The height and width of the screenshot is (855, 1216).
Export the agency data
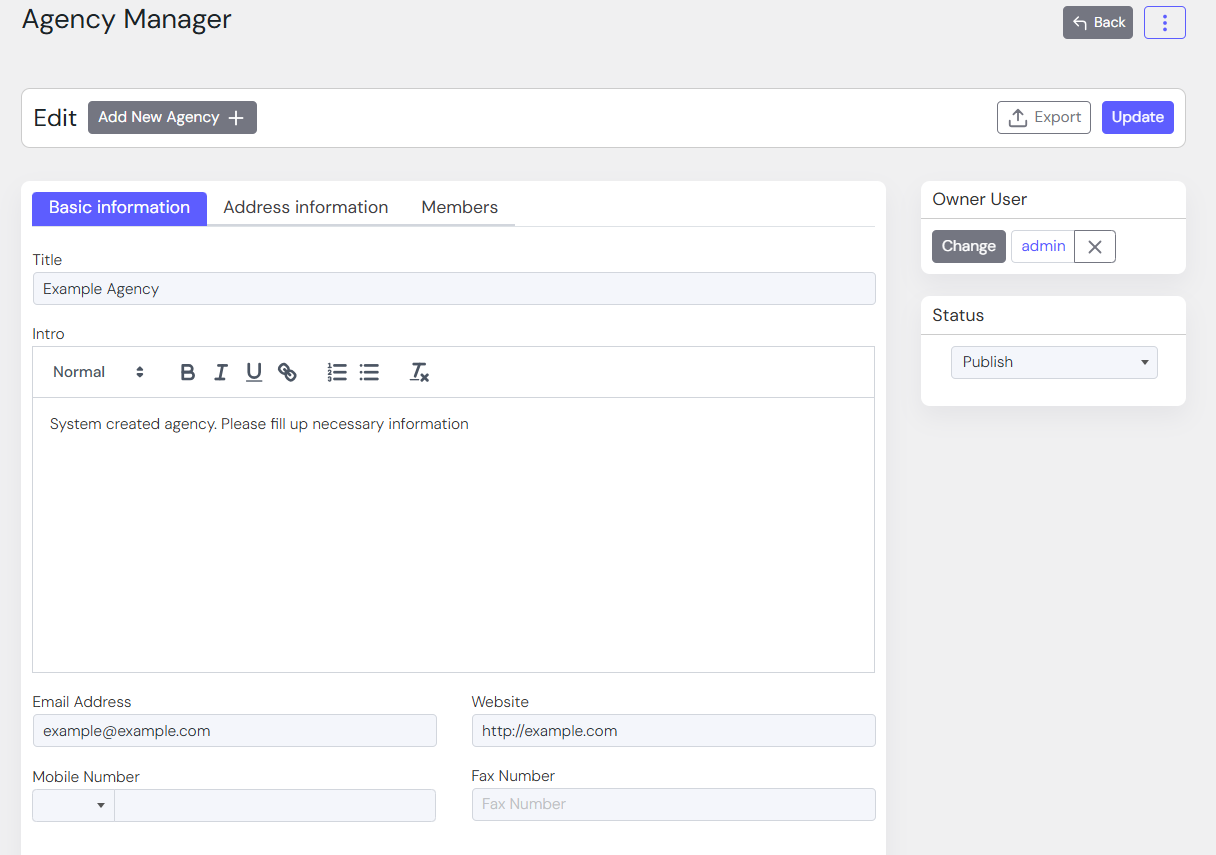tap(1043, 117)
